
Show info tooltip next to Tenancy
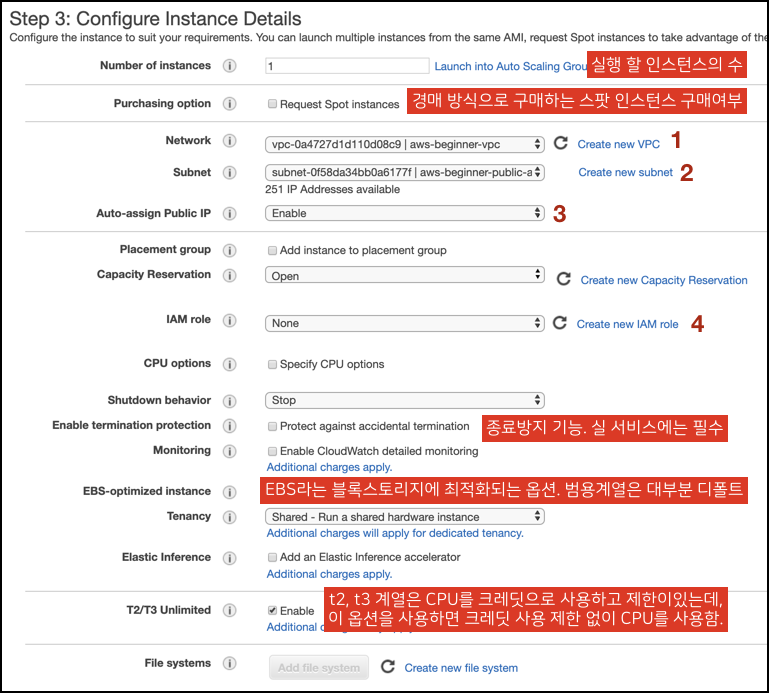pos(230,517)
